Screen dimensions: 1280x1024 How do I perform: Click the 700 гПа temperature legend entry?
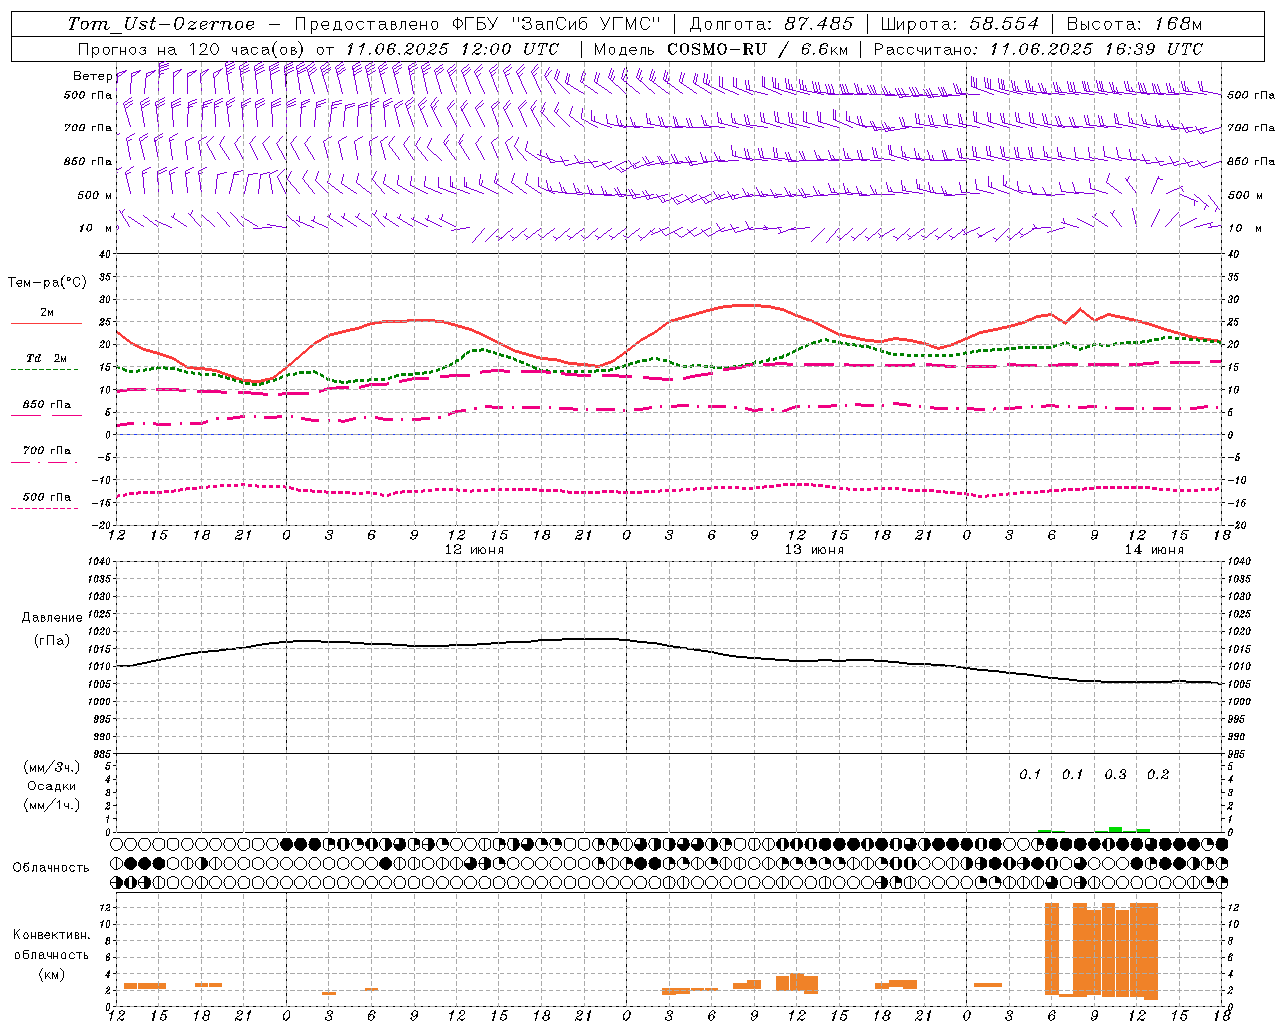pos(47,451)
